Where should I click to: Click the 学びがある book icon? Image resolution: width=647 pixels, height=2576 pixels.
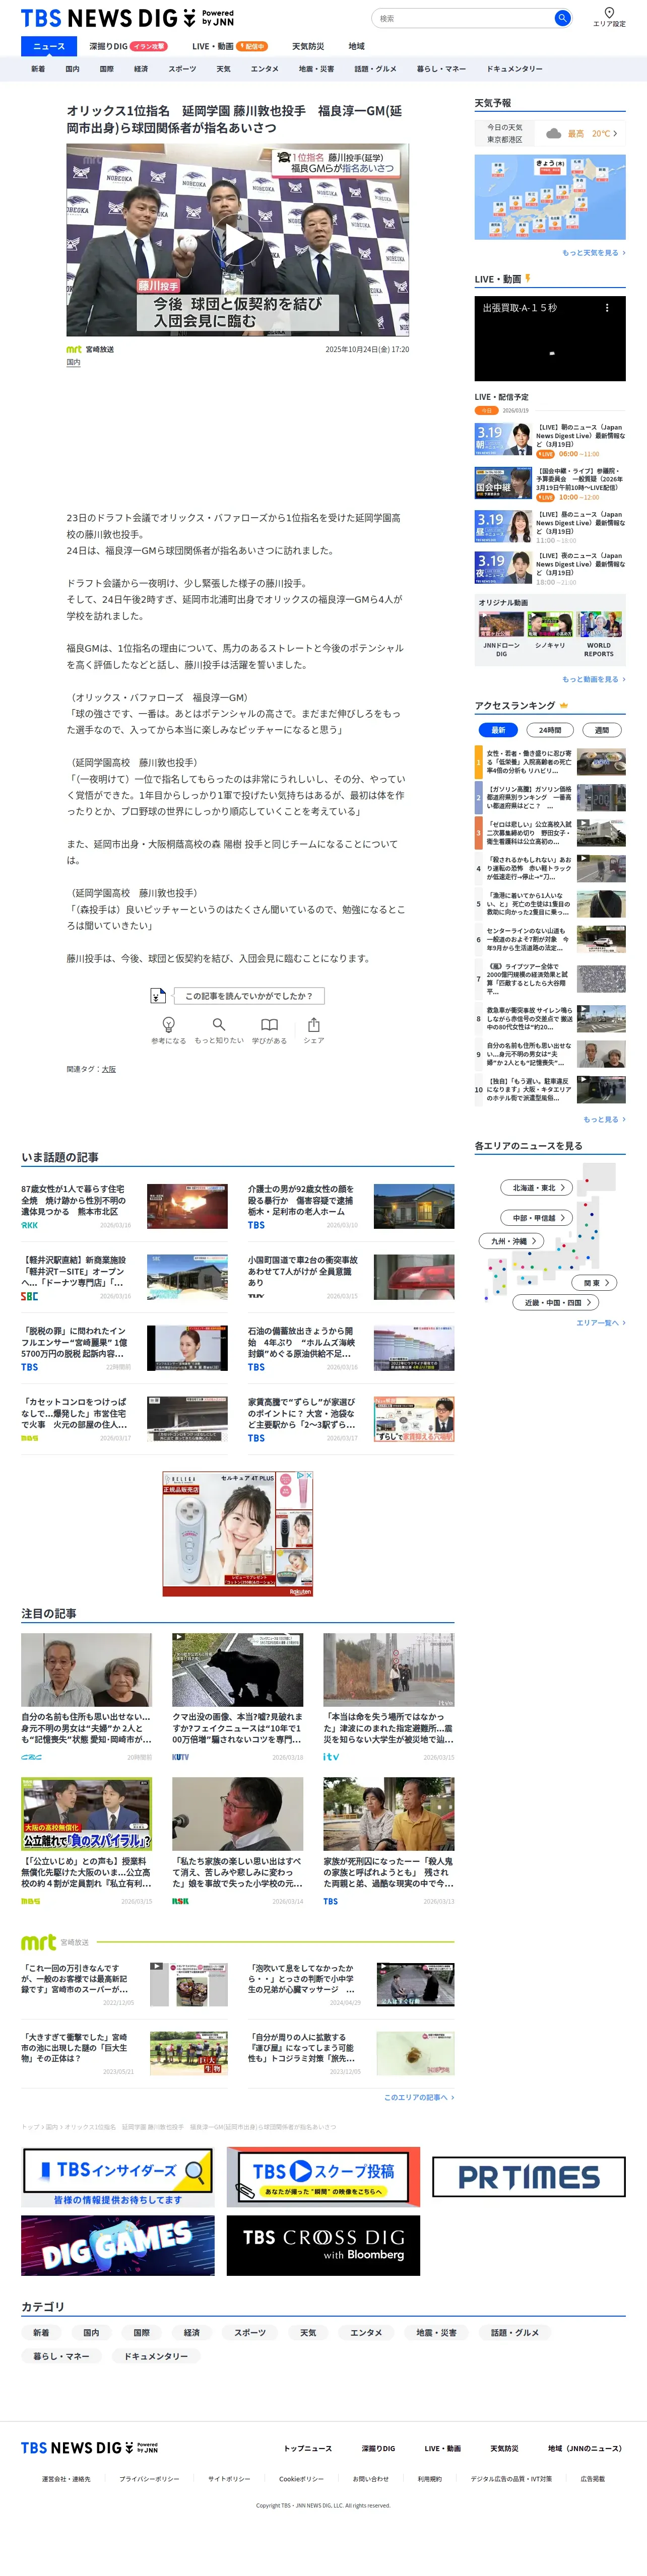click(x=269, y=1024)
